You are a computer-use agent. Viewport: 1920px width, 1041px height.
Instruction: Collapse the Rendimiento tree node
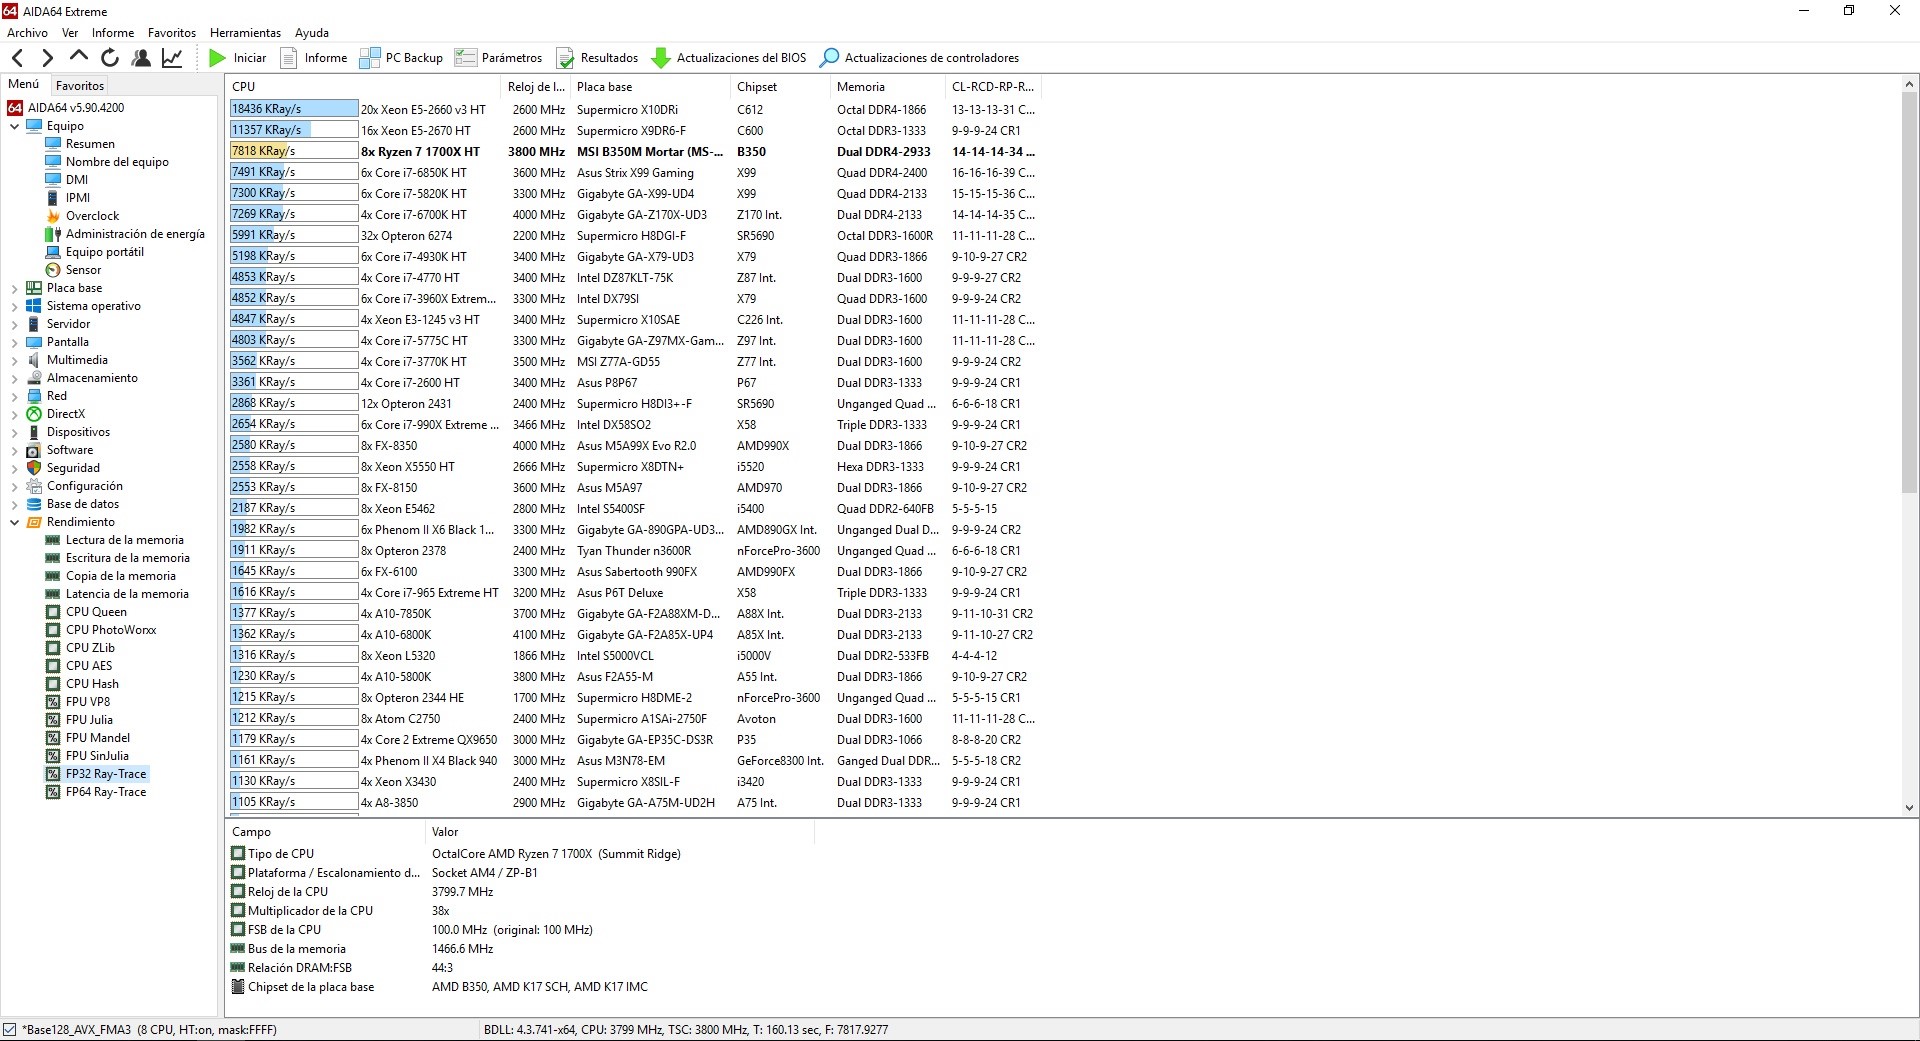coord(15,522)
